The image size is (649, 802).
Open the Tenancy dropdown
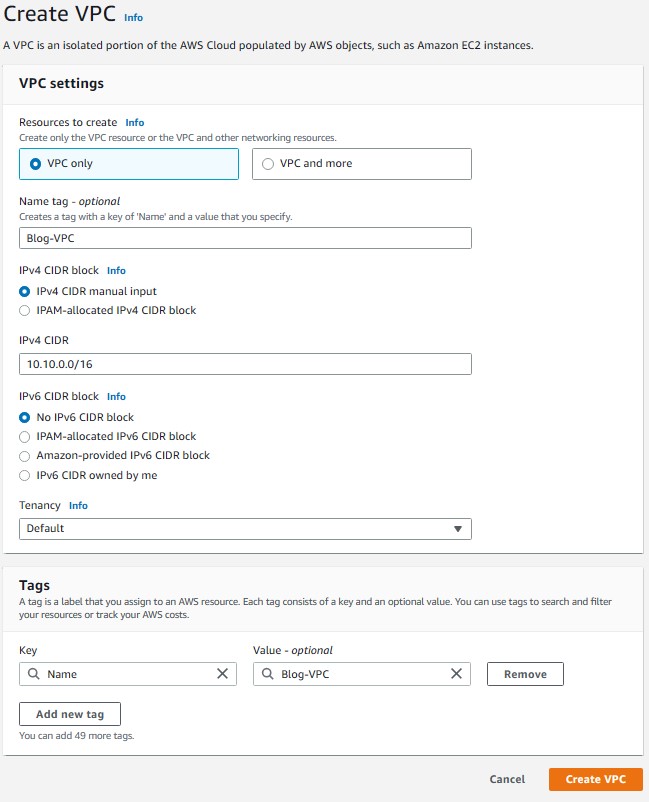tap(245, 528)
